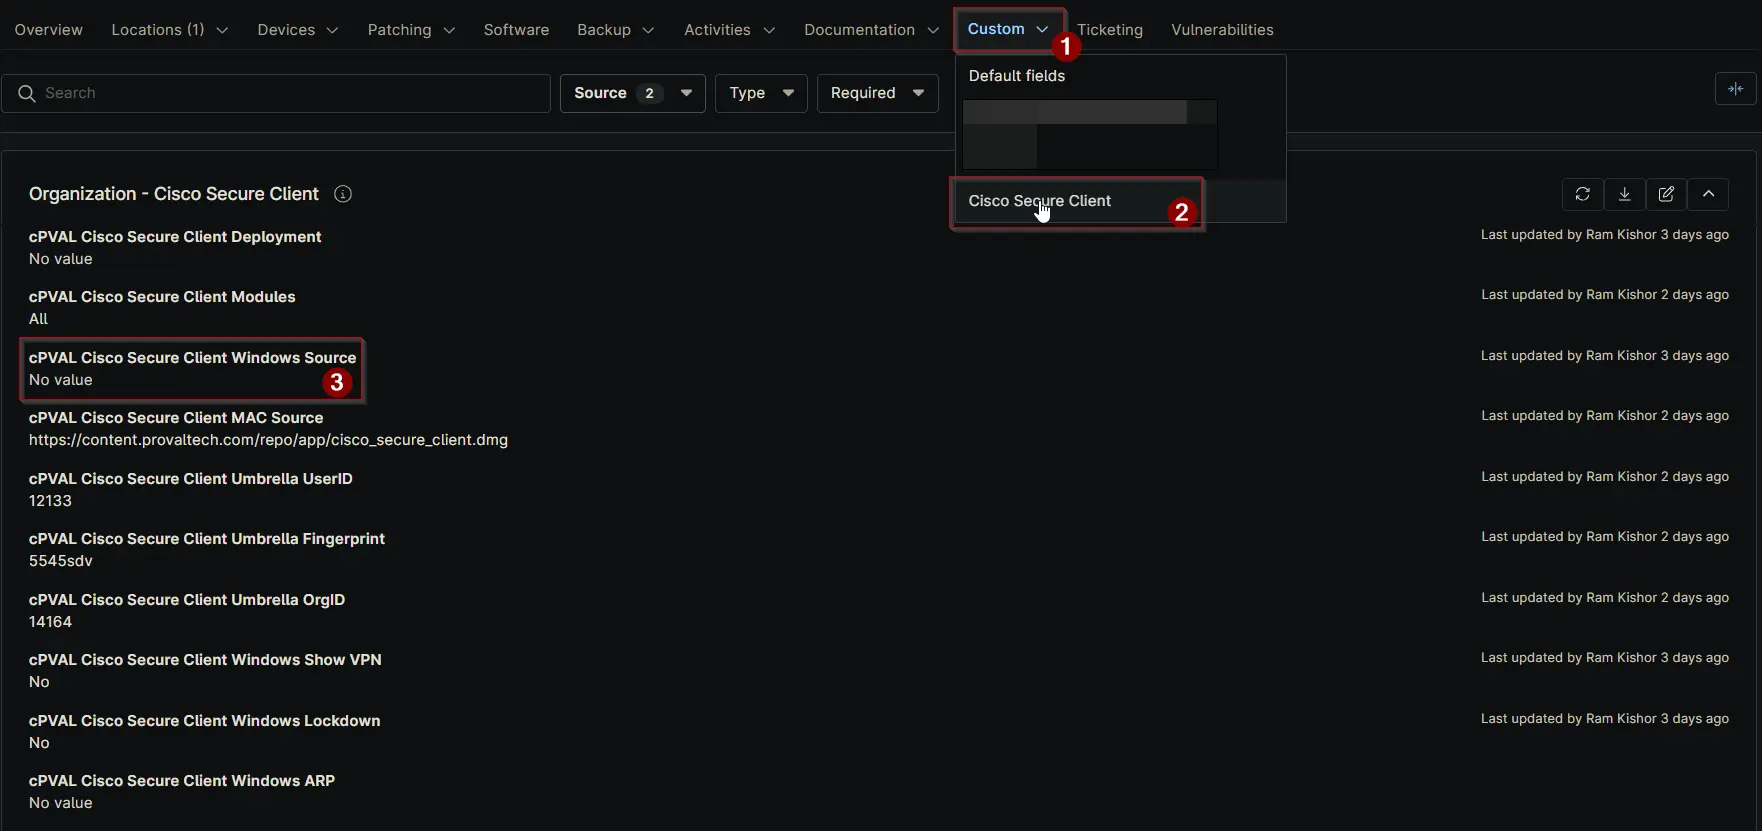Open the Required filter dropdown

point(877,93)
